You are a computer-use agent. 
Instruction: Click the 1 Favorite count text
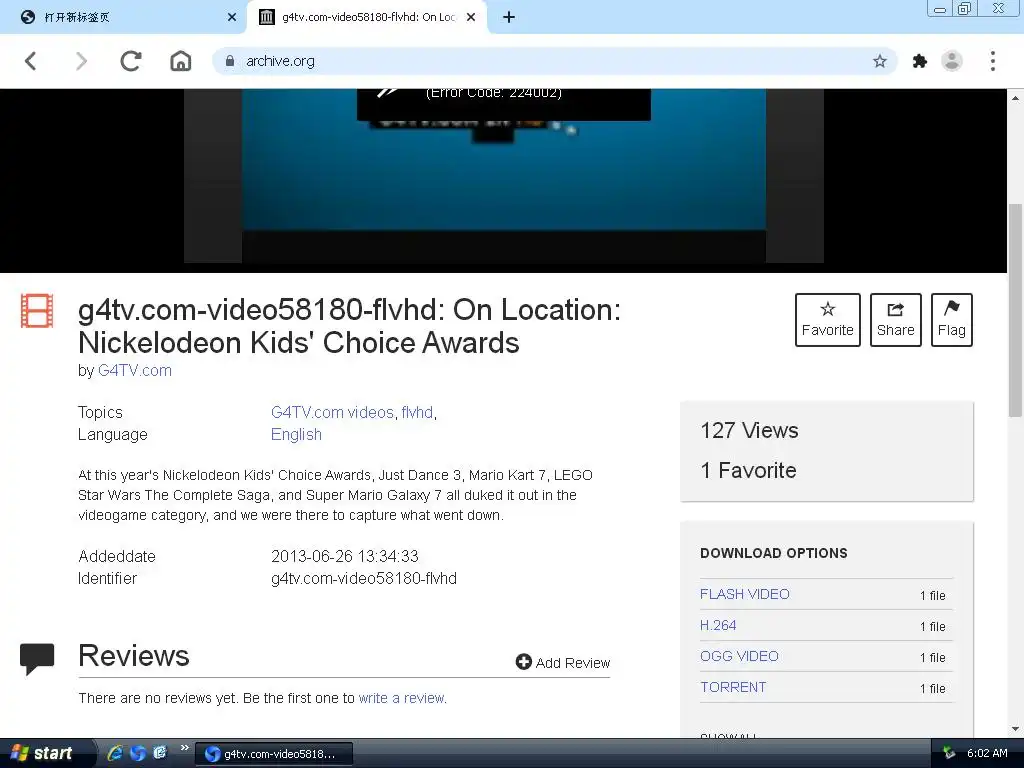pyautogui.click(x=748, y=470)
